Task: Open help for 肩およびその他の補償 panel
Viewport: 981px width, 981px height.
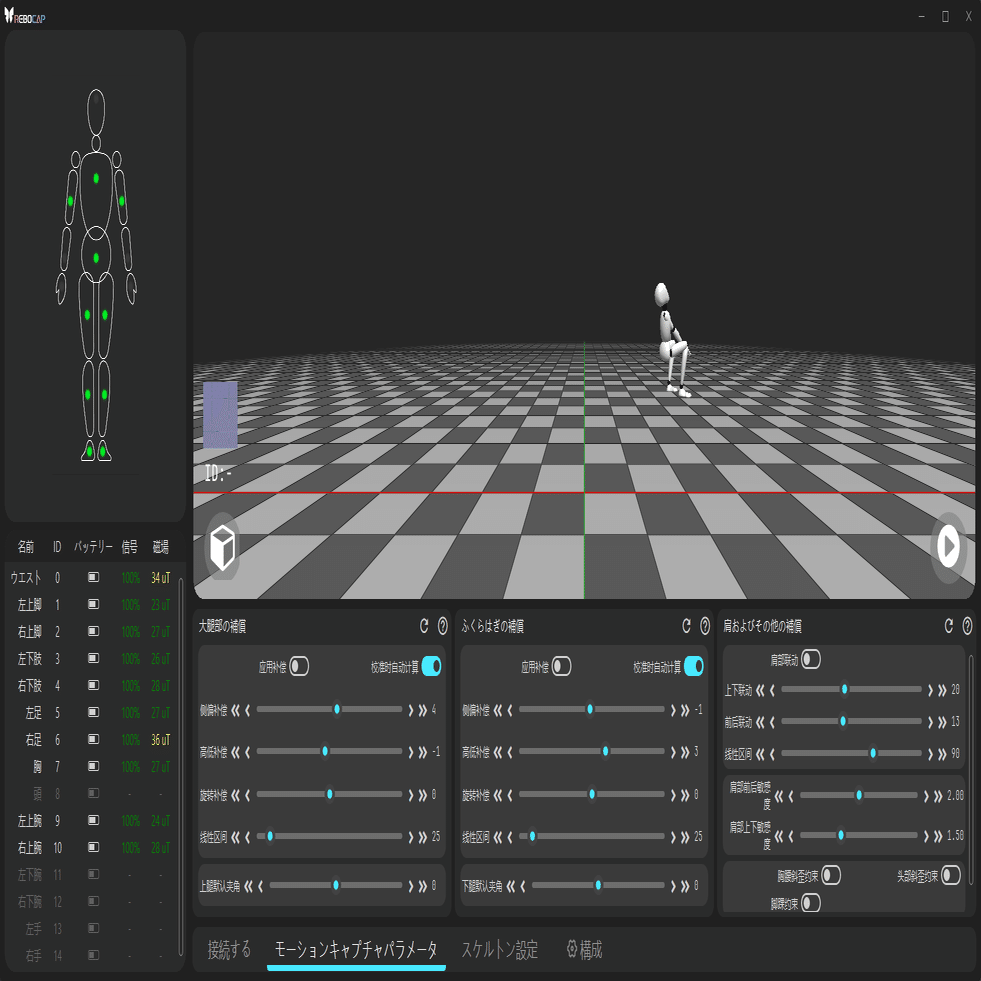Action: 967,626
